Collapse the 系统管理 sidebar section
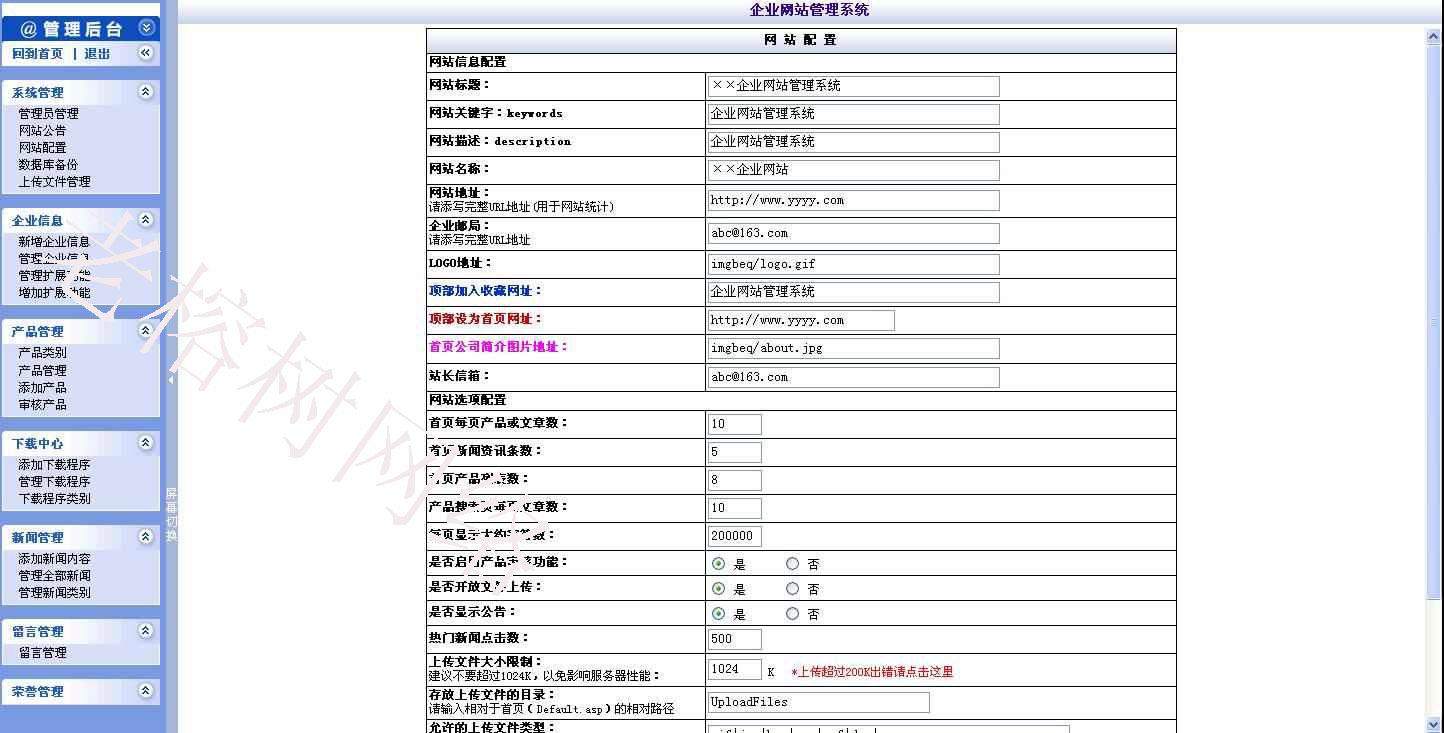The width and height of the screenshot is (1444, 733). 146,92
